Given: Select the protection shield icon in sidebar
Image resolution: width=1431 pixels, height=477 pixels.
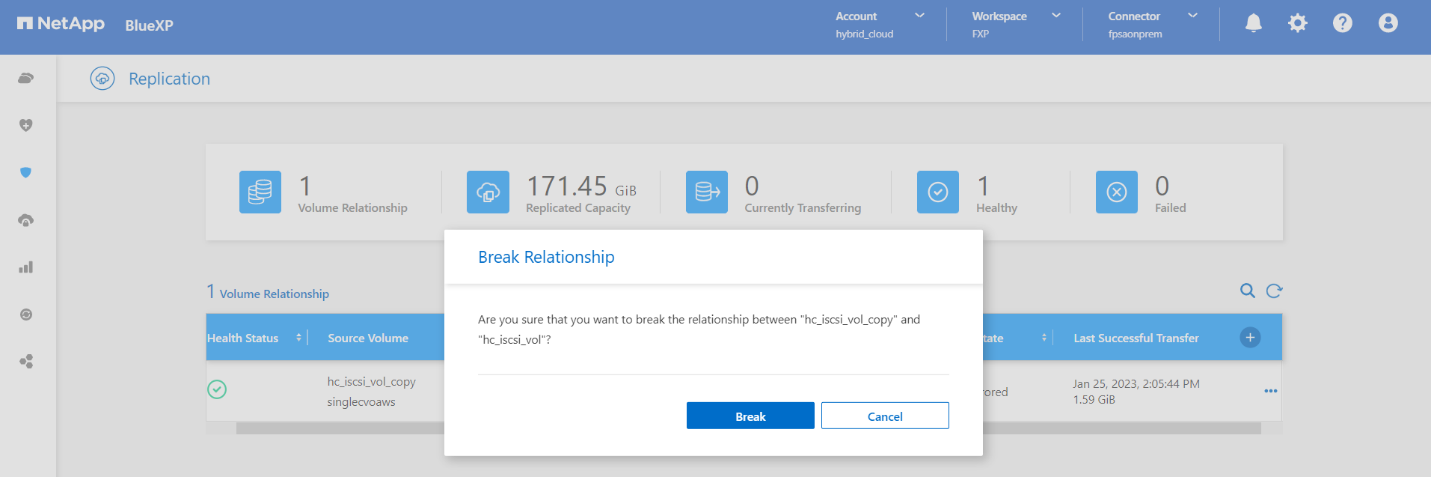Looking at the screenshot, I should click(27, 172).
